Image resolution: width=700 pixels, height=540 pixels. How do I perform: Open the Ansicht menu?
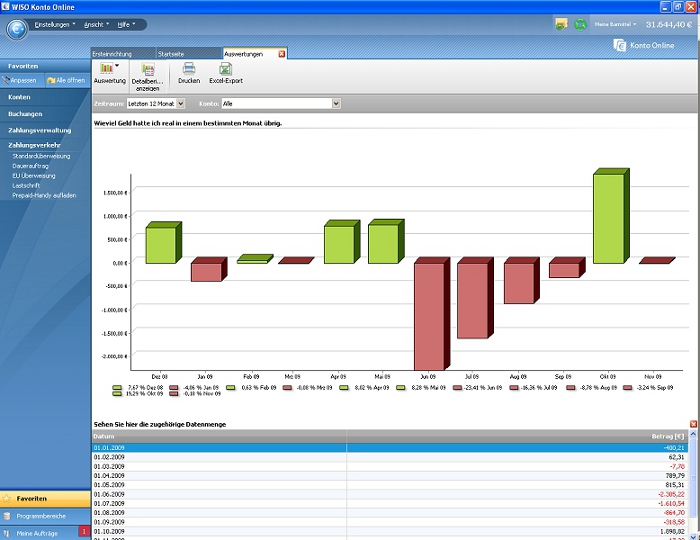pyautogui.click(x=96, y=24)
